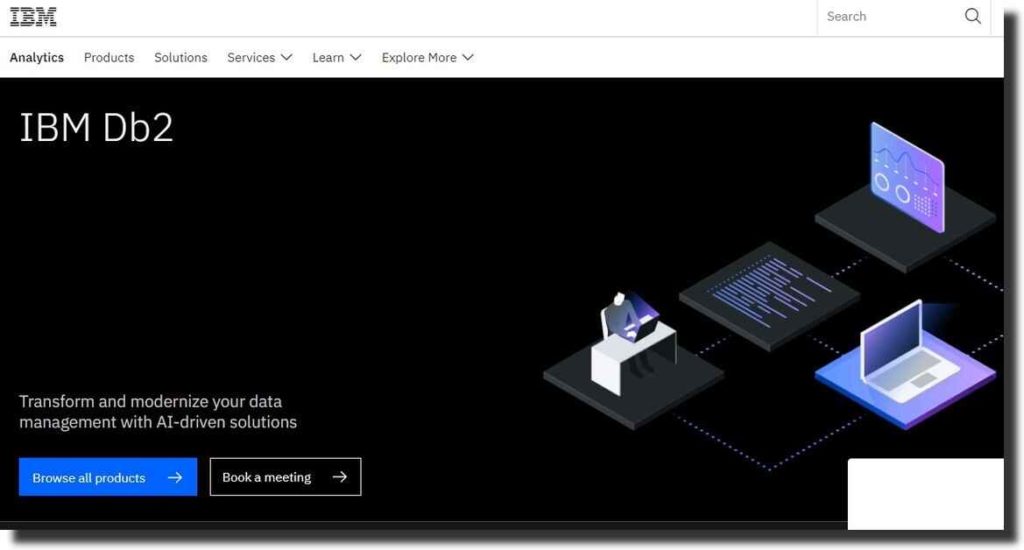Click the Book a meeting button

coord(285,477)
